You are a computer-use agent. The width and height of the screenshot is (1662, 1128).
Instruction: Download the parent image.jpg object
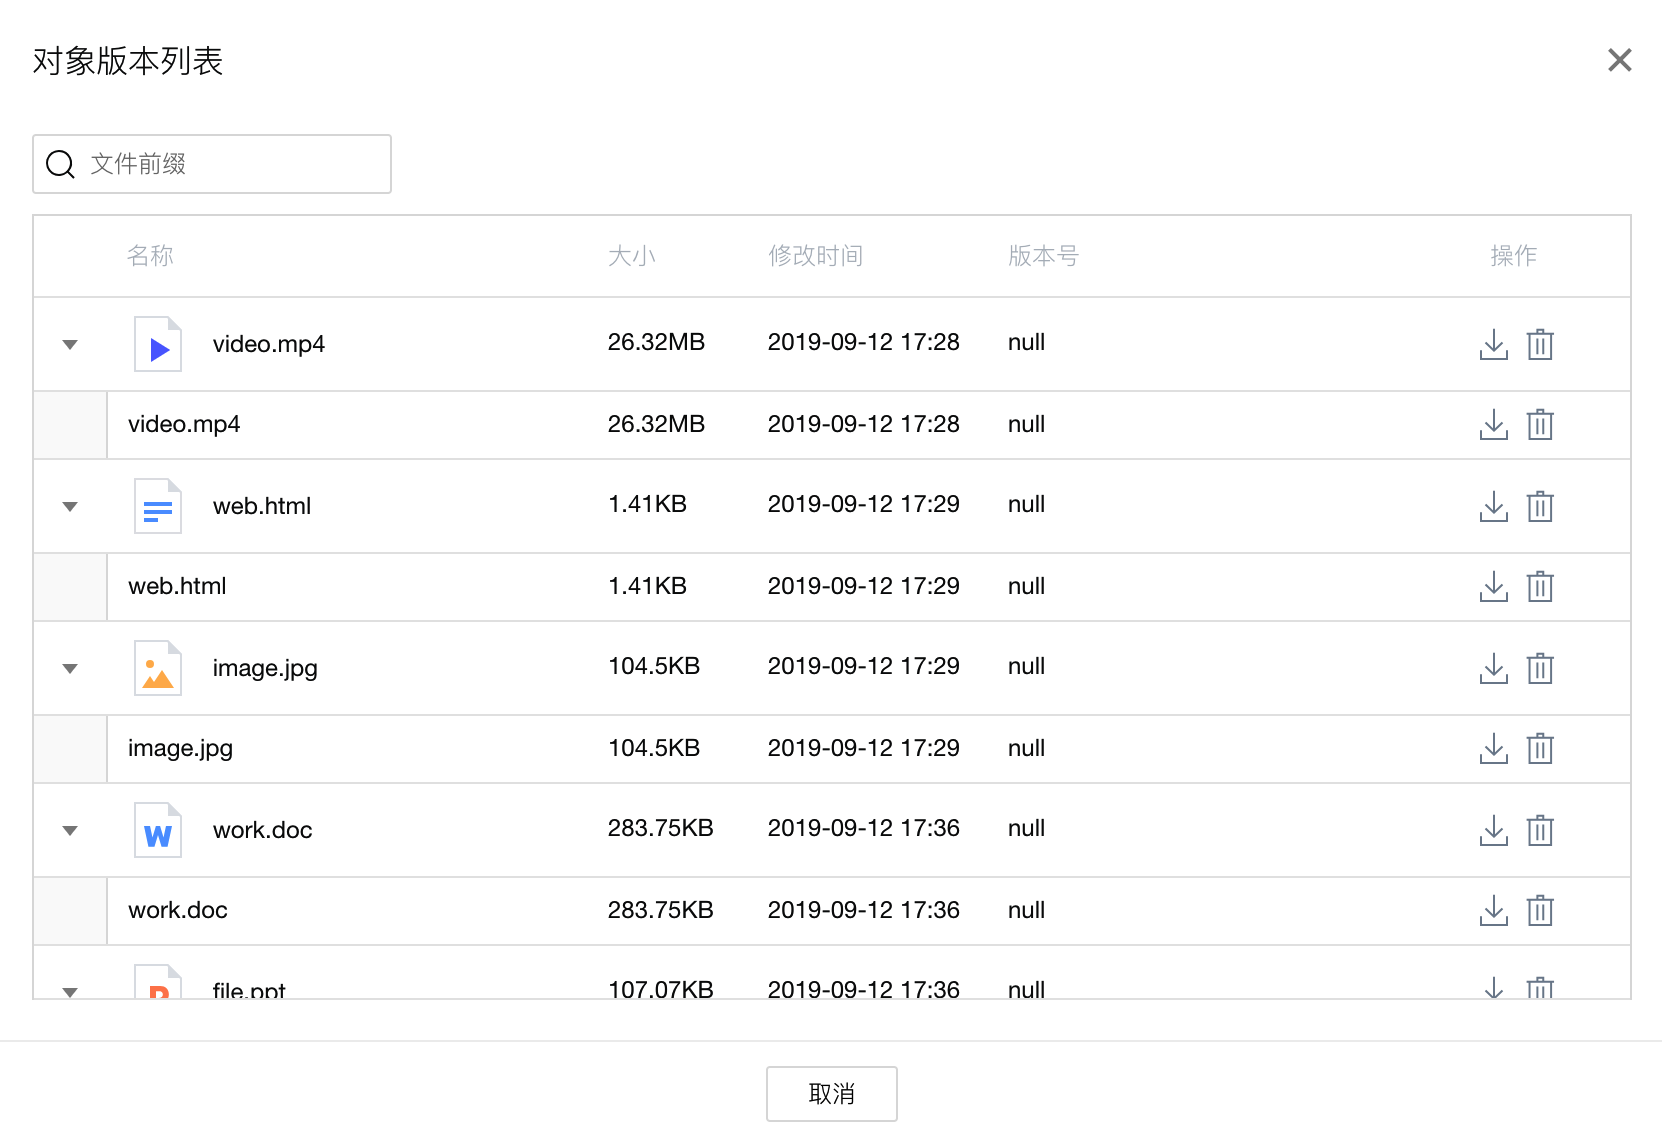1493,668
